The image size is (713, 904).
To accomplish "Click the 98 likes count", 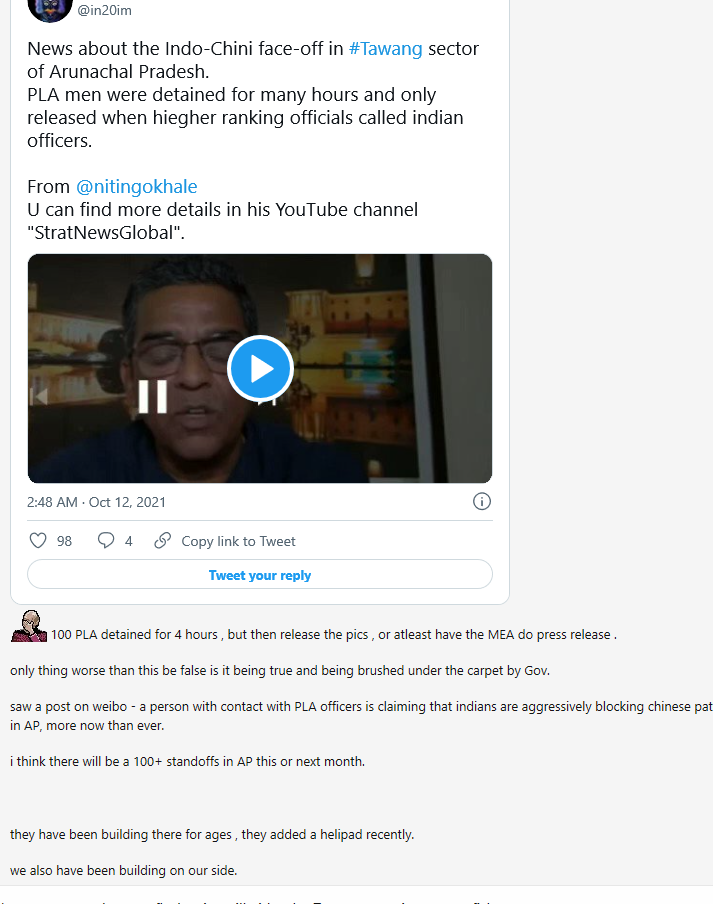I will click(65, 541).
